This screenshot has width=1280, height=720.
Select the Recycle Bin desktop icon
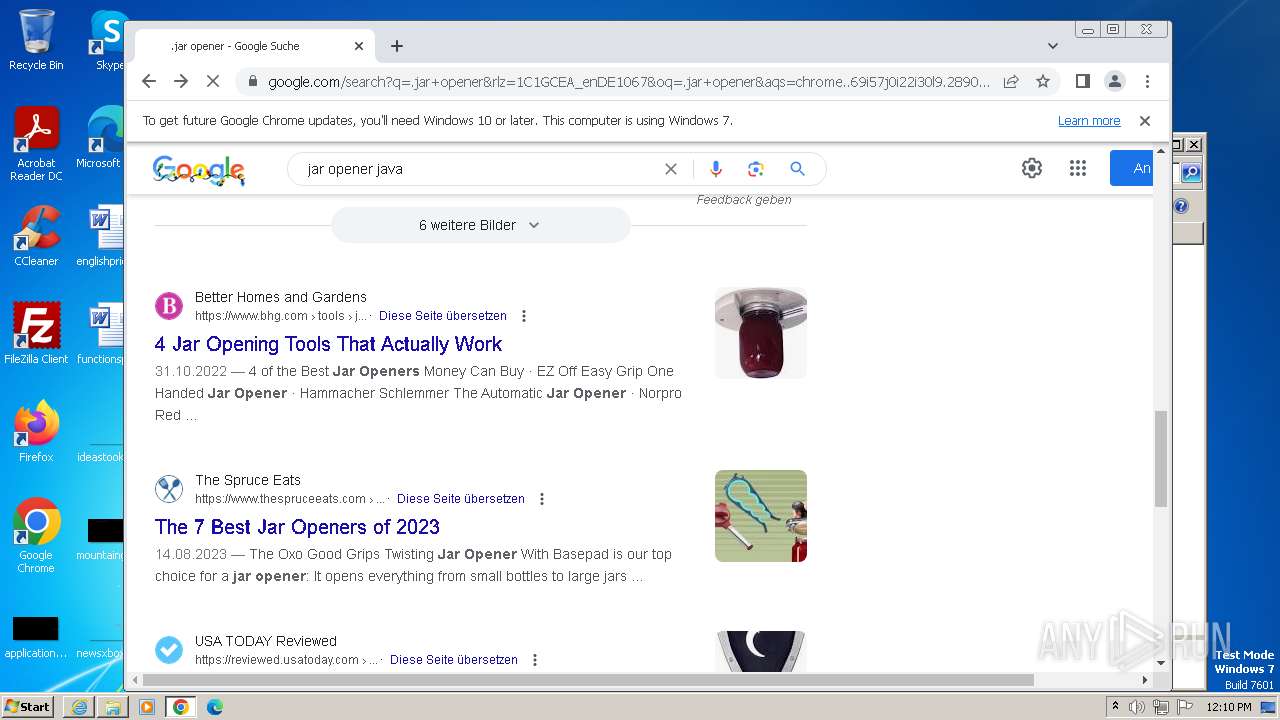coord(36,40)
